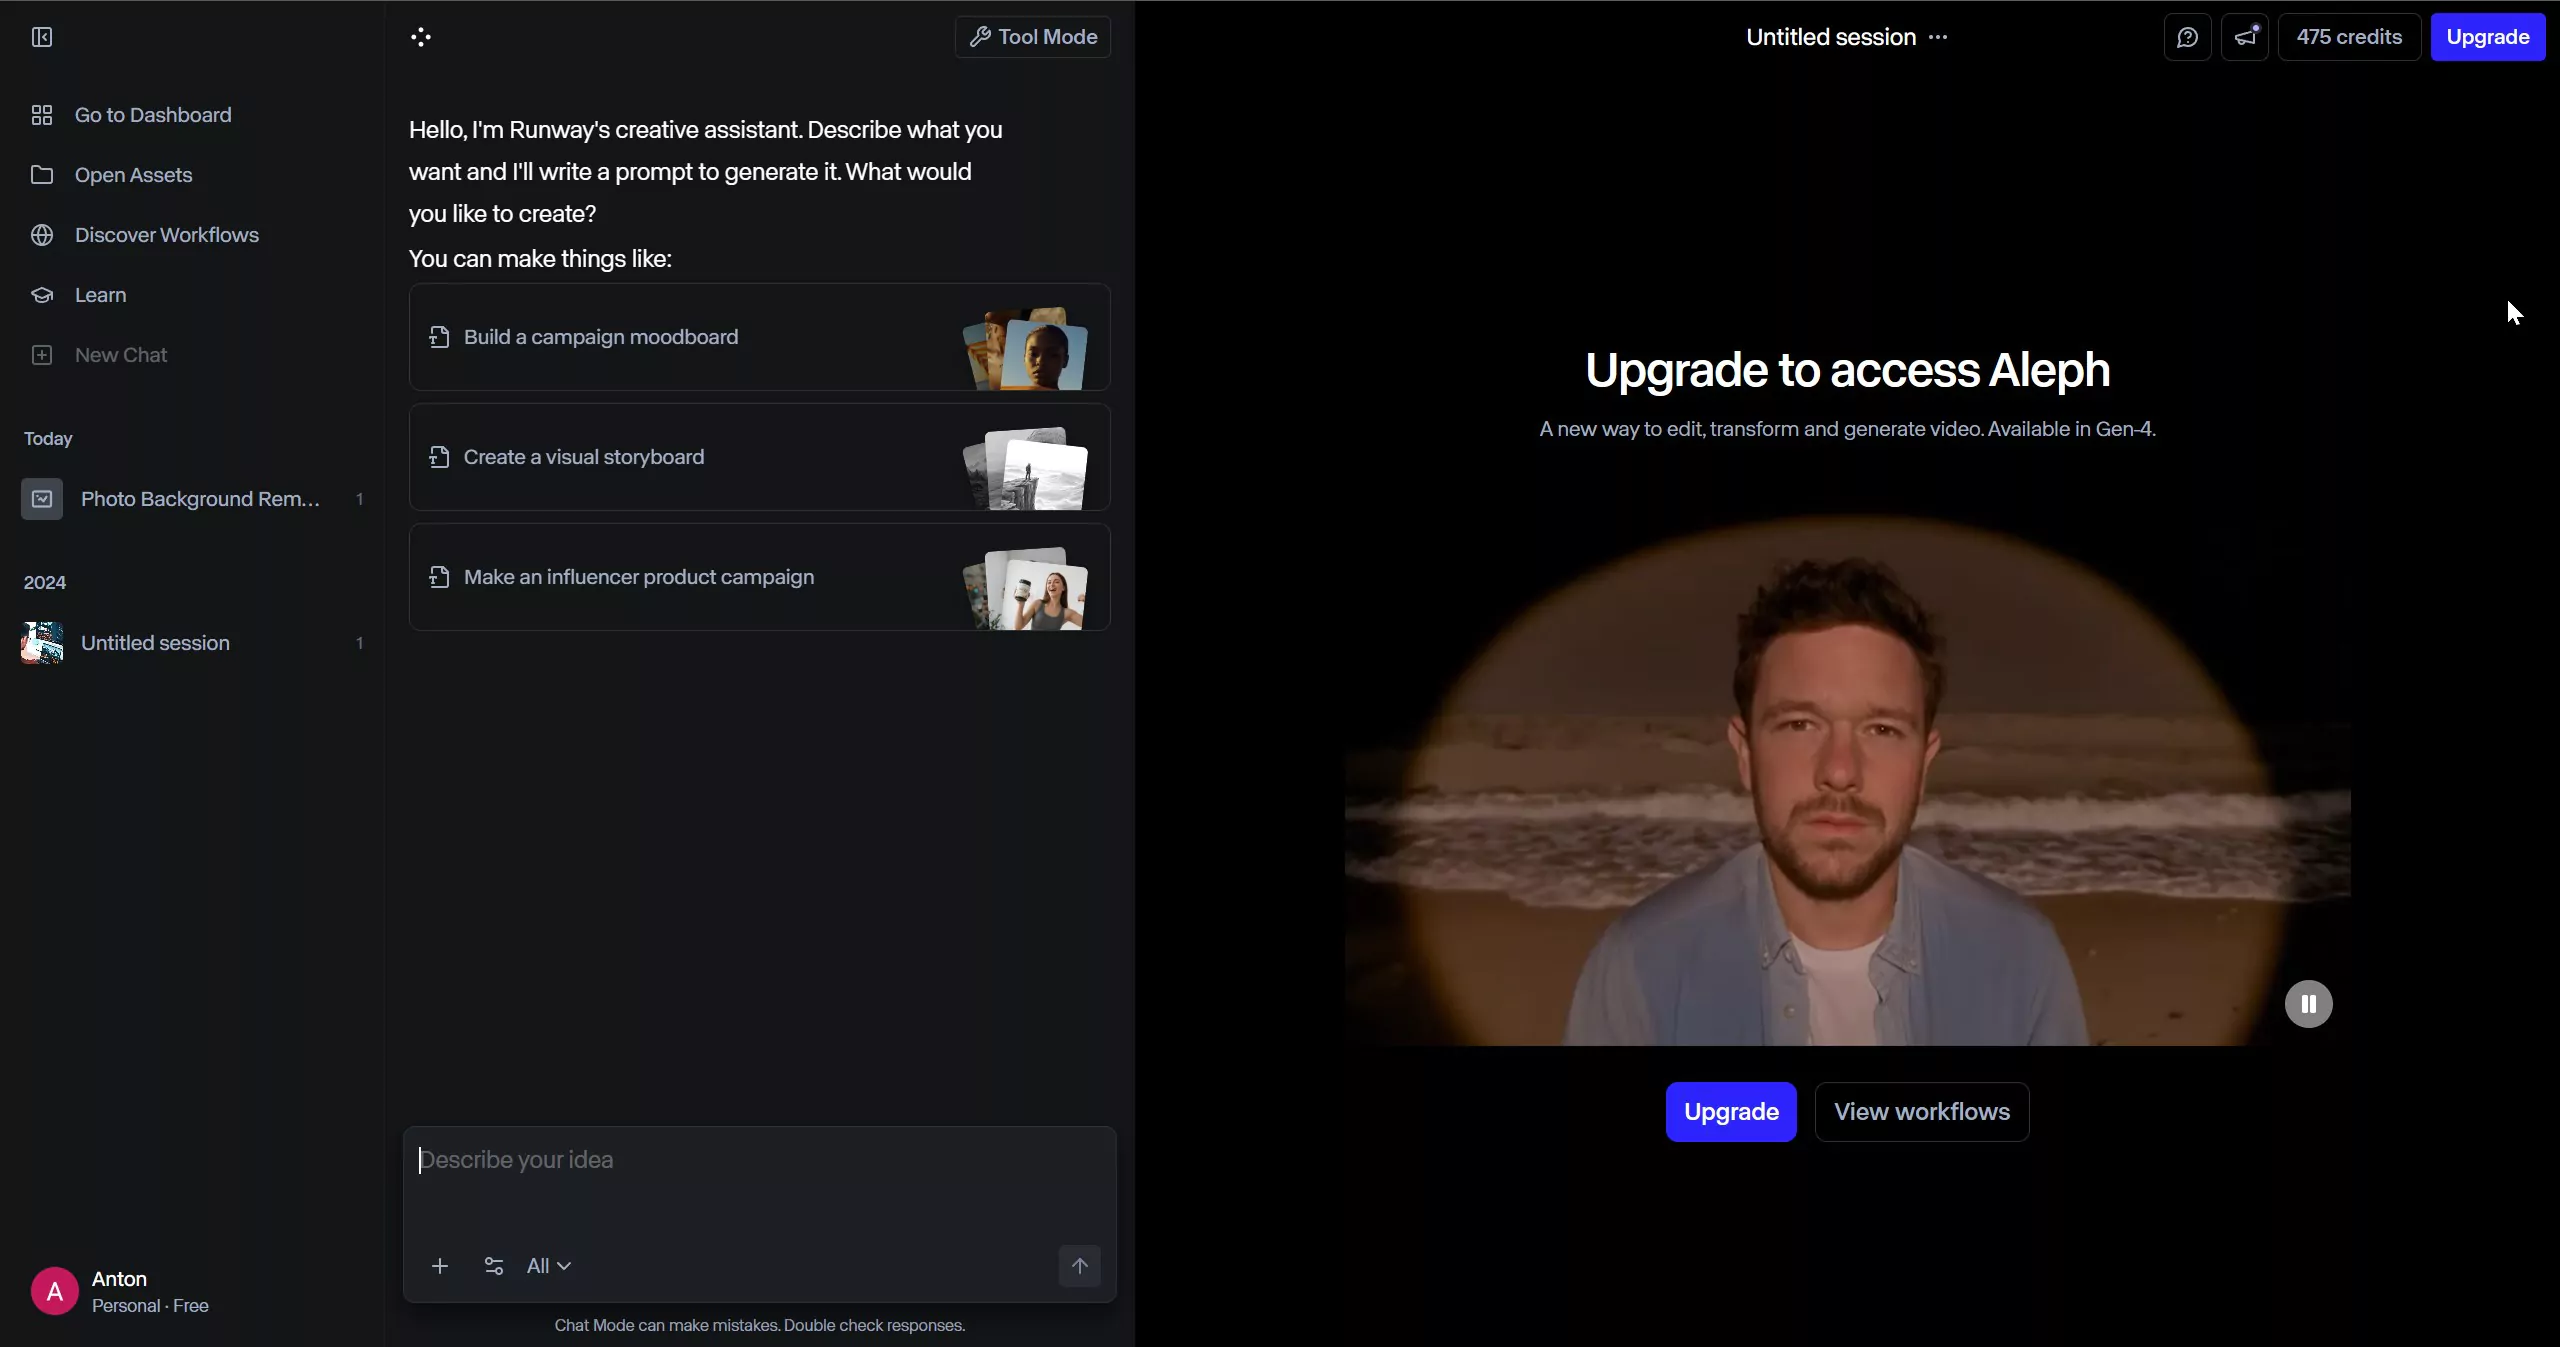Click the Photo Background session icon
2560x1347 pixels.
[42, 499]
